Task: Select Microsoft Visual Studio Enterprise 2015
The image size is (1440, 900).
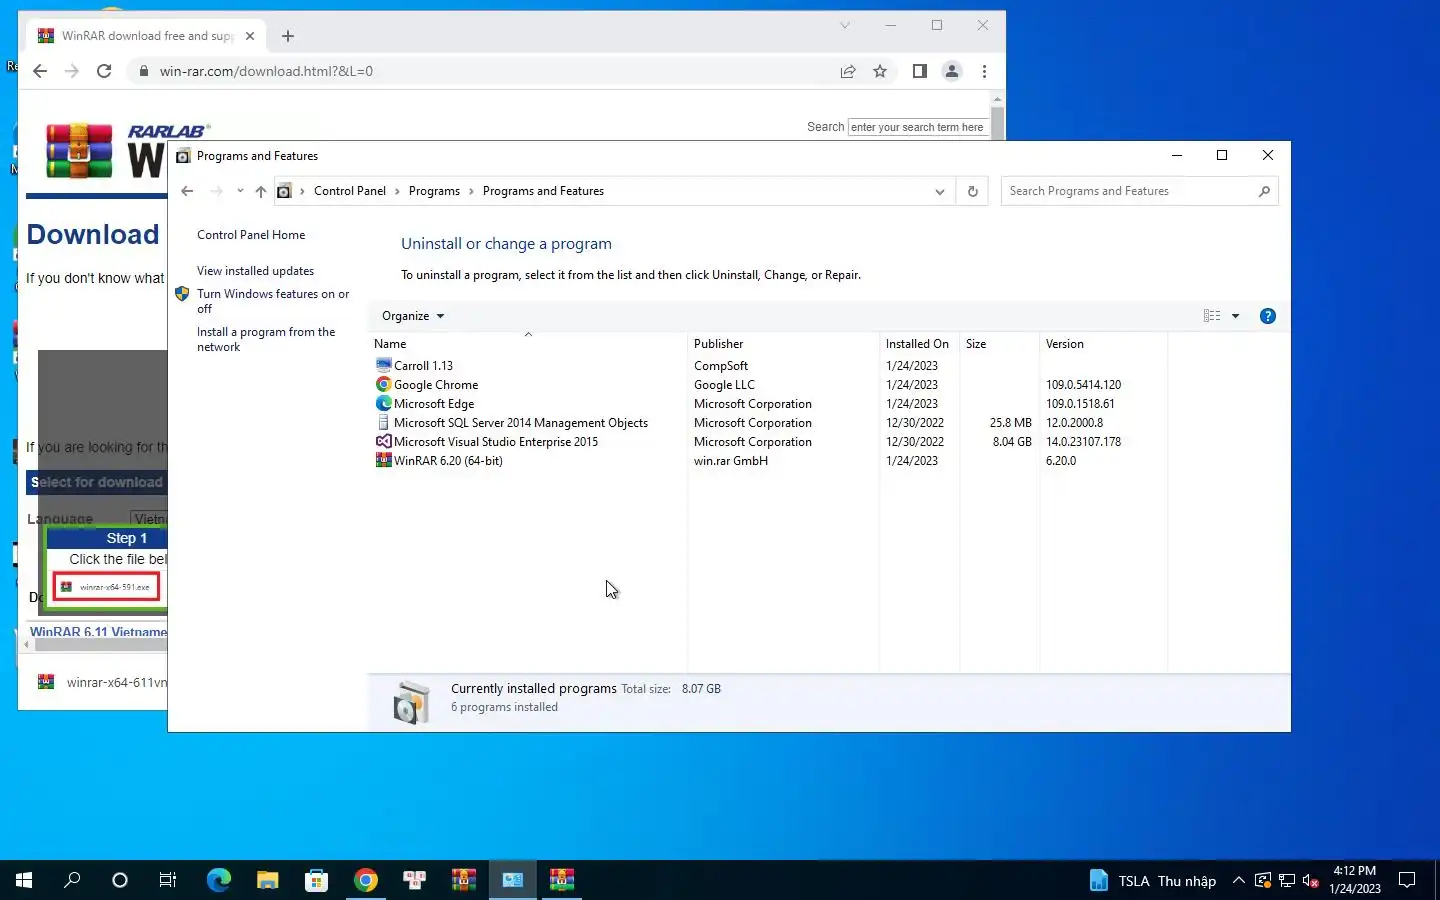Action: tap(496, 442)
